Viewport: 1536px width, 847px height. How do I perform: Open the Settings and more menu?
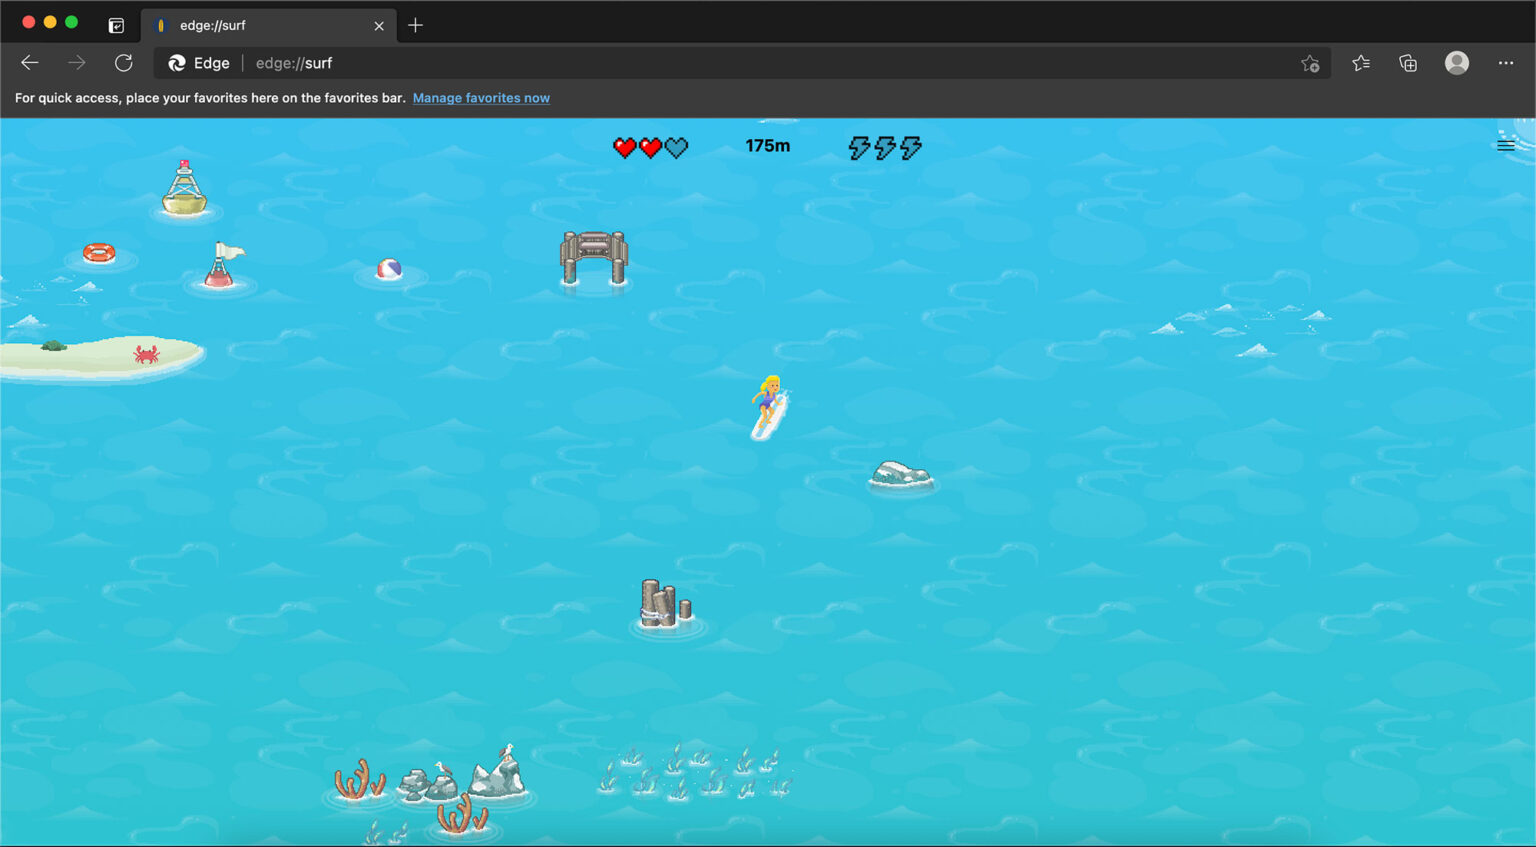tap(1506, 62)
